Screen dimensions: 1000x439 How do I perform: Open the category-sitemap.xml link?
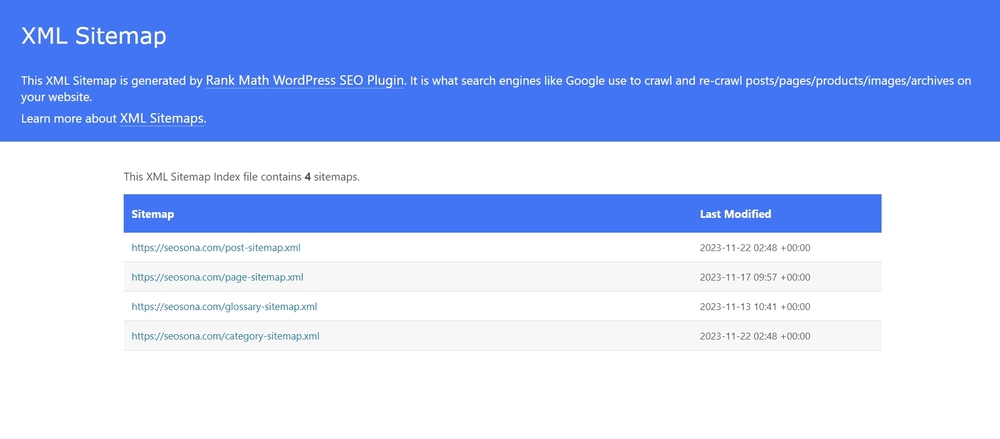[225, 336]
